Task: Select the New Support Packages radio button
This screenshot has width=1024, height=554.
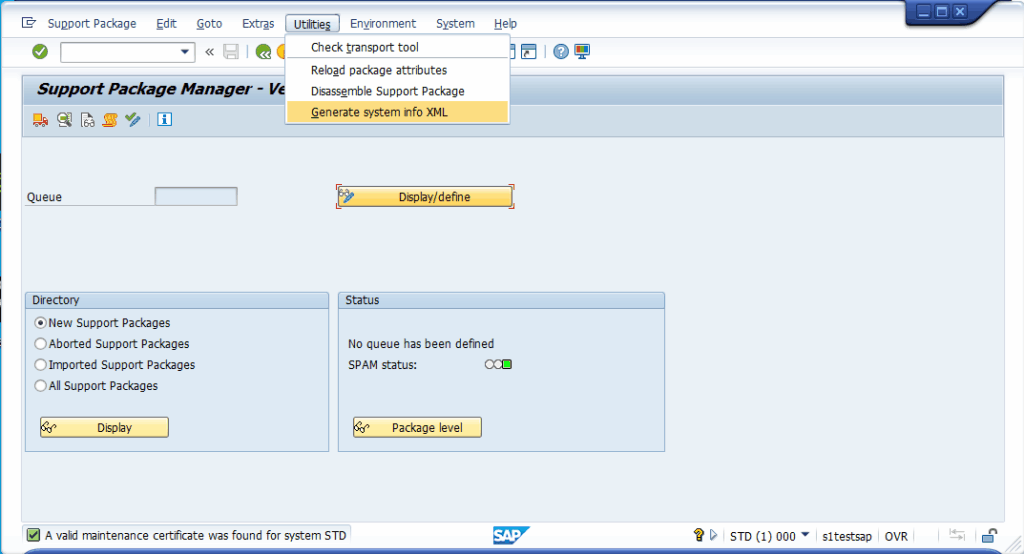Action: [x=41, y=323]
